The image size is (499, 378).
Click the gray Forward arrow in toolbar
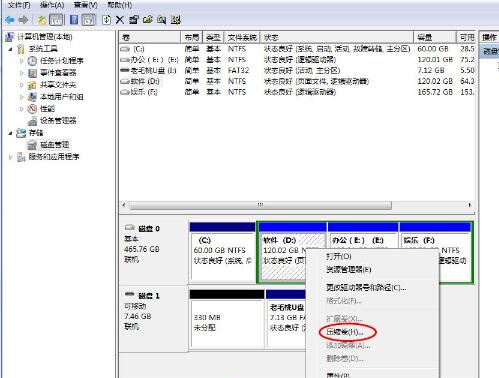point(23,20)
